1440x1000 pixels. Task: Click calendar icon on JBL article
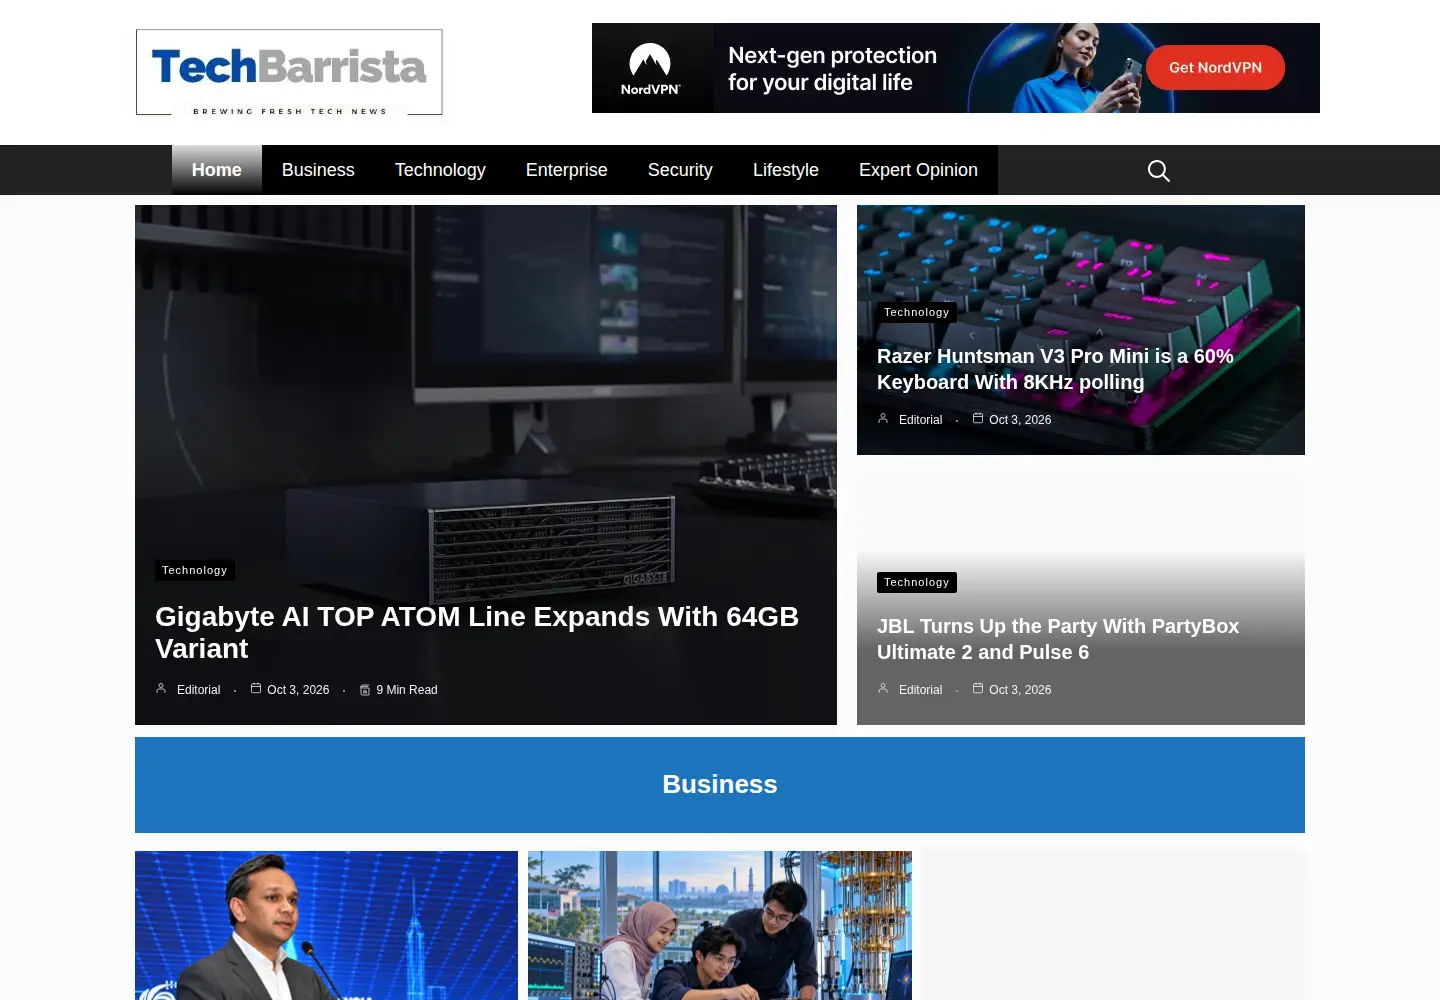point(978,689)
